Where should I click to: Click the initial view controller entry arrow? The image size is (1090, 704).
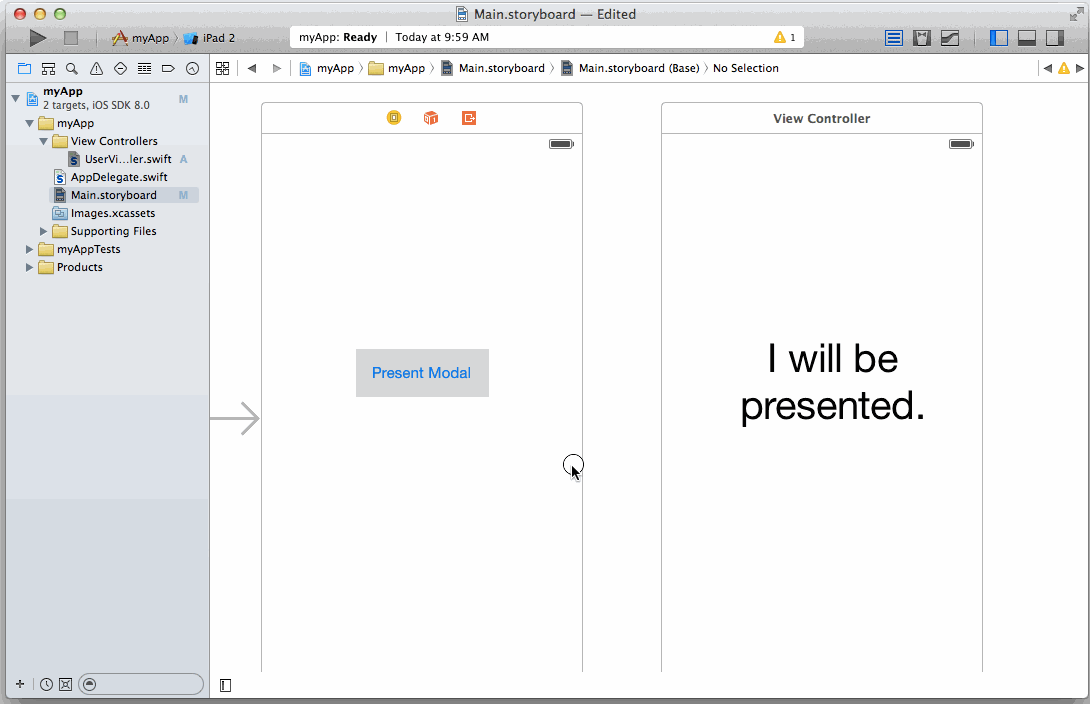point(235,418)
